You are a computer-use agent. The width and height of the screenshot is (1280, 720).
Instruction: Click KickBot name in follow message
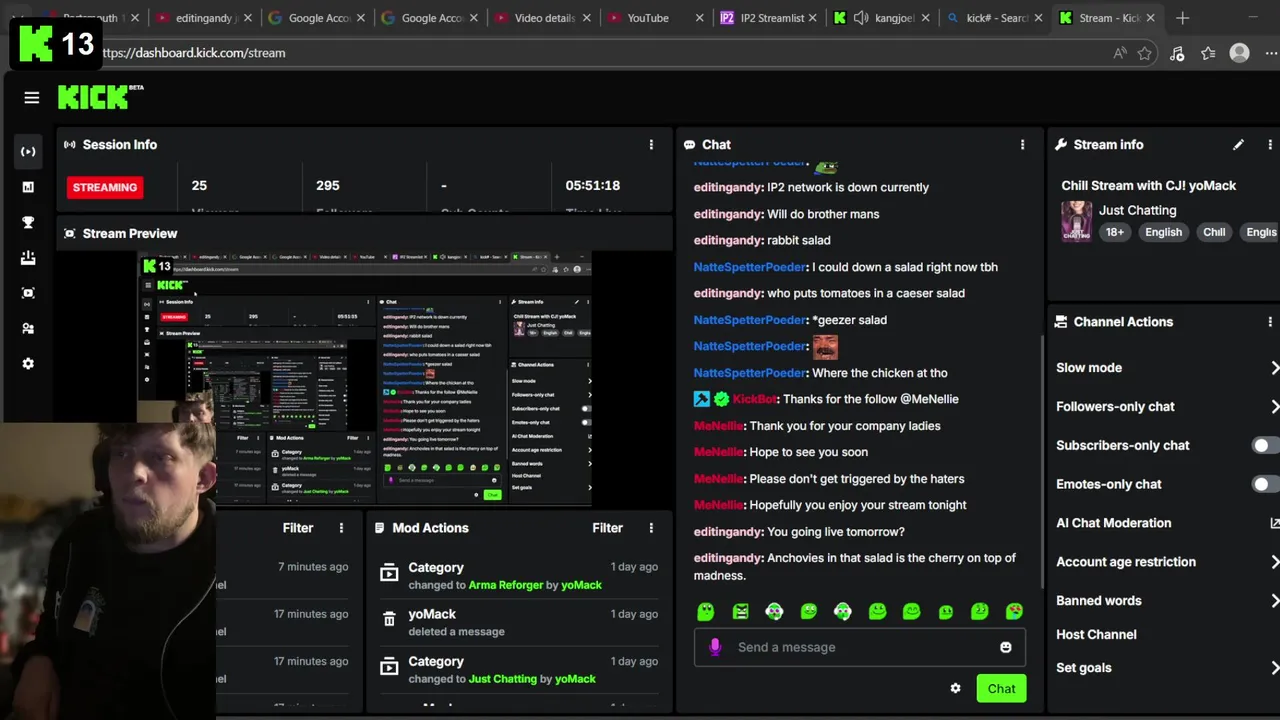pos(755,399)
